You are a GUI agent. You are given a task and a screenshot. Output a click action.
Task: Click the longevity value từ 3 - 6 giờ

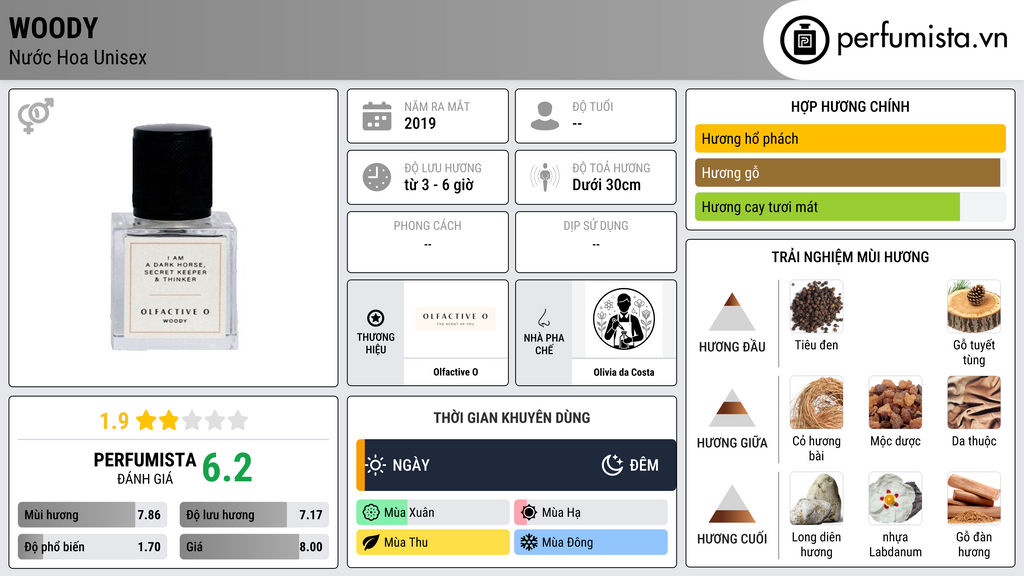pos(439,185)
